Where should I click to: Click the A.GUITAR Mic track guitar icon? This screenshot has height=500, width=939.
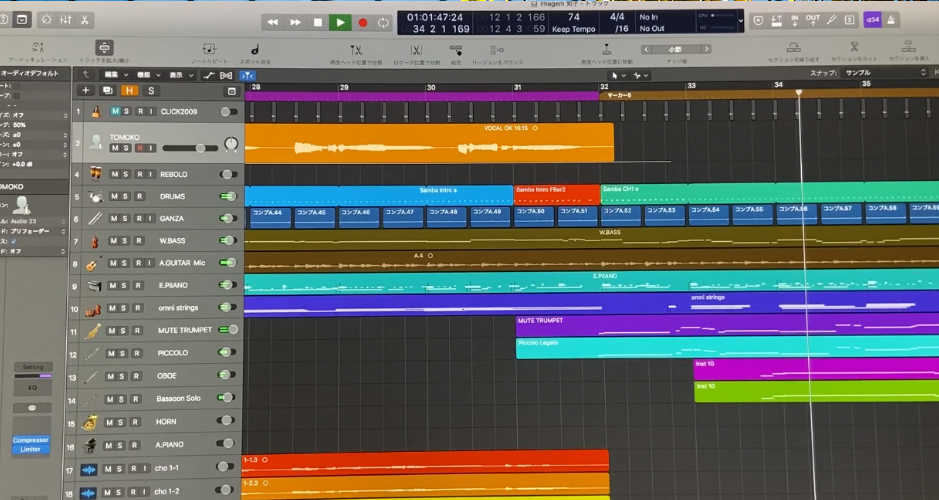(93, 264)
